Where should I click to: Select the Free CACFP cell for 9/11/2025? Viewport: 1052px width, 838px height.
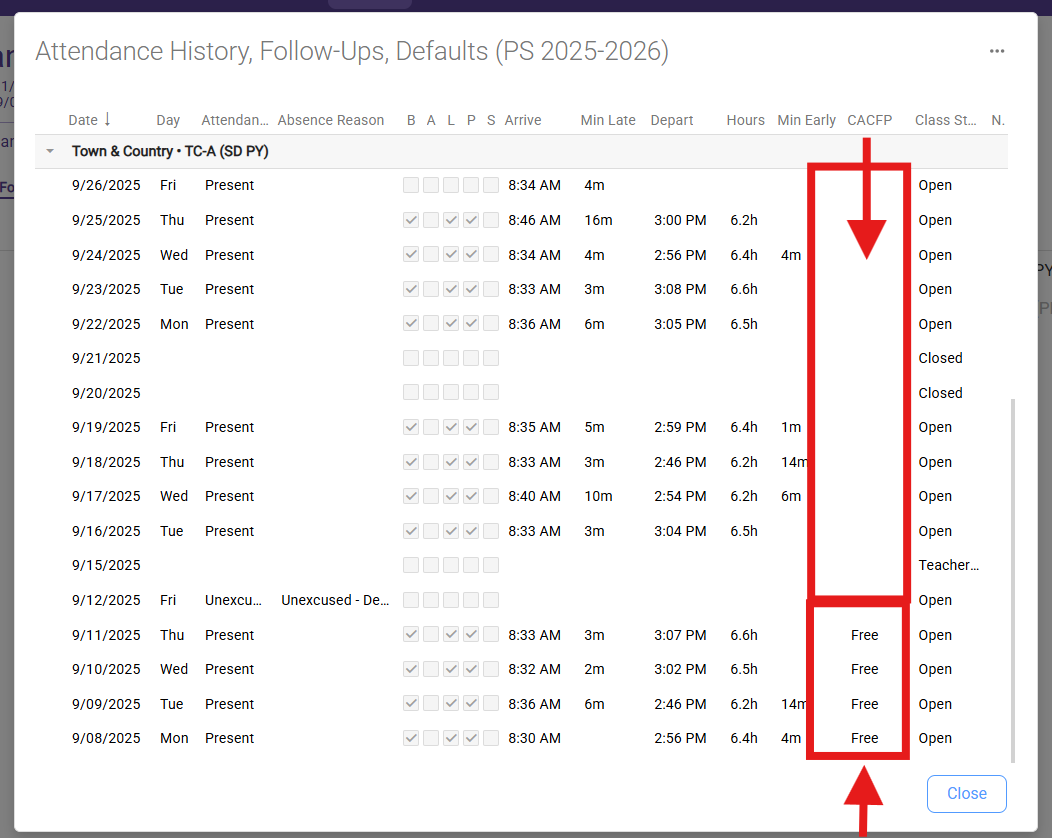pyautogui.click(x=864, y=635)
